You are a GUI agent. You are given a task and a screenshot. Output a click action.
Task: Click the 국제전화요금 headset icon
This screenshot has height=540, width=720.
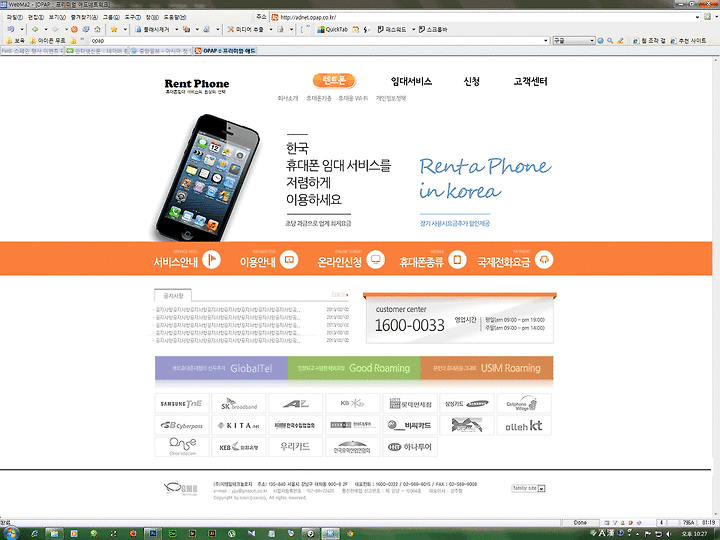point(544,259)
